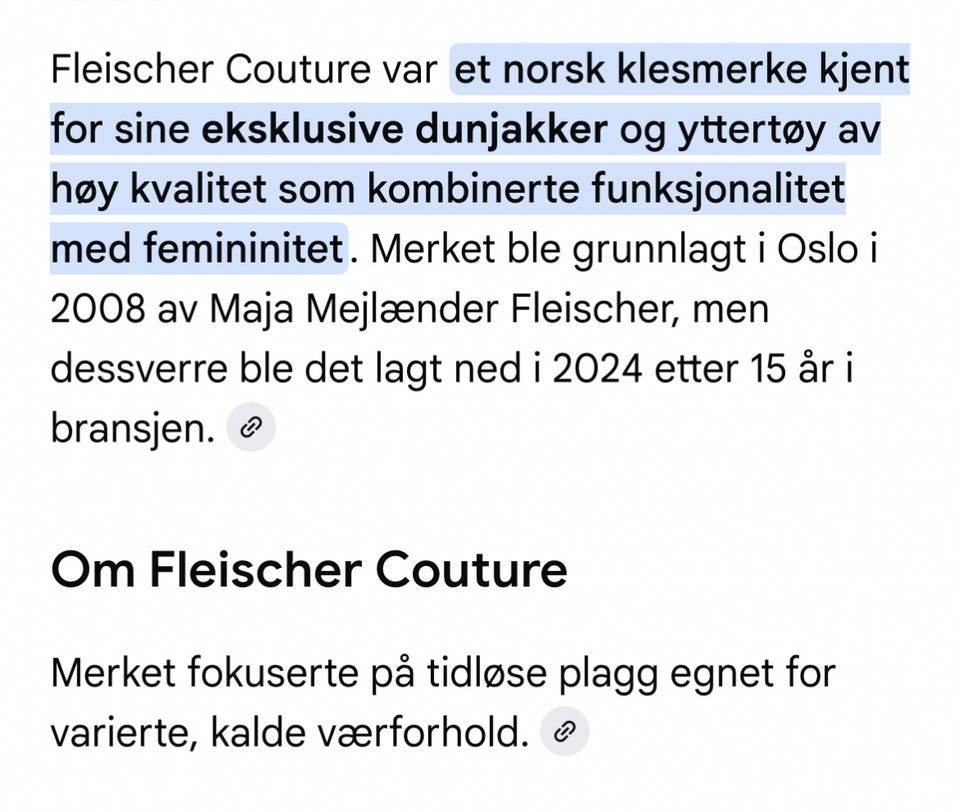Image resolution: width=960 pixels, height=812 pixels.
Task: Click the word "funksjonalitet" in highlighted text
Action: [x=718, y=189]
